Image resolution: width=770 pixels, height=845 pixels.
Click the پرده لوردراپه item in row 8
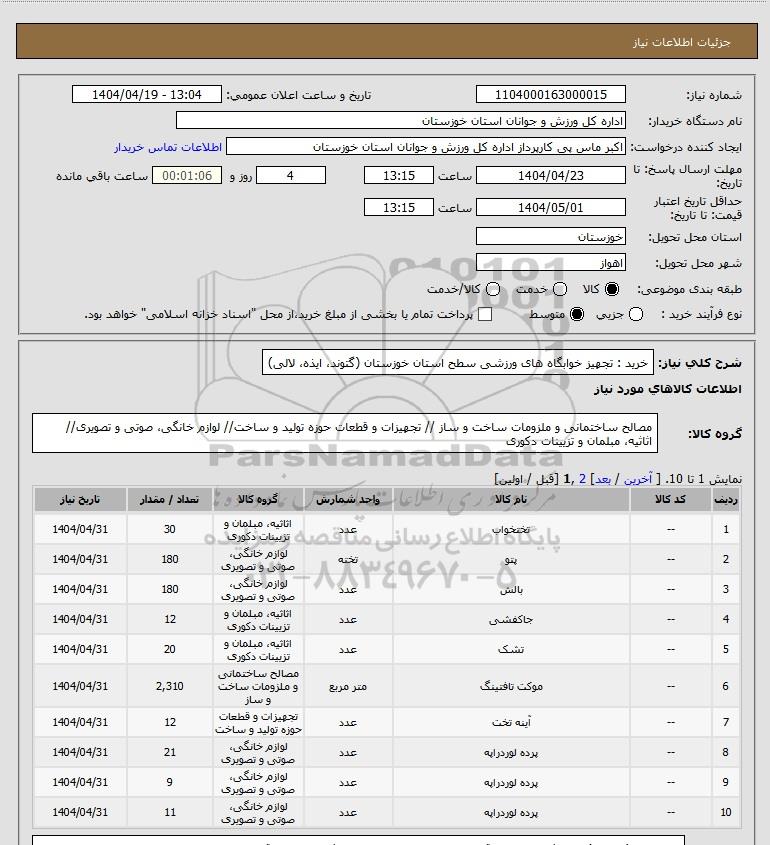pyautogui.click(x=511, y=752)
